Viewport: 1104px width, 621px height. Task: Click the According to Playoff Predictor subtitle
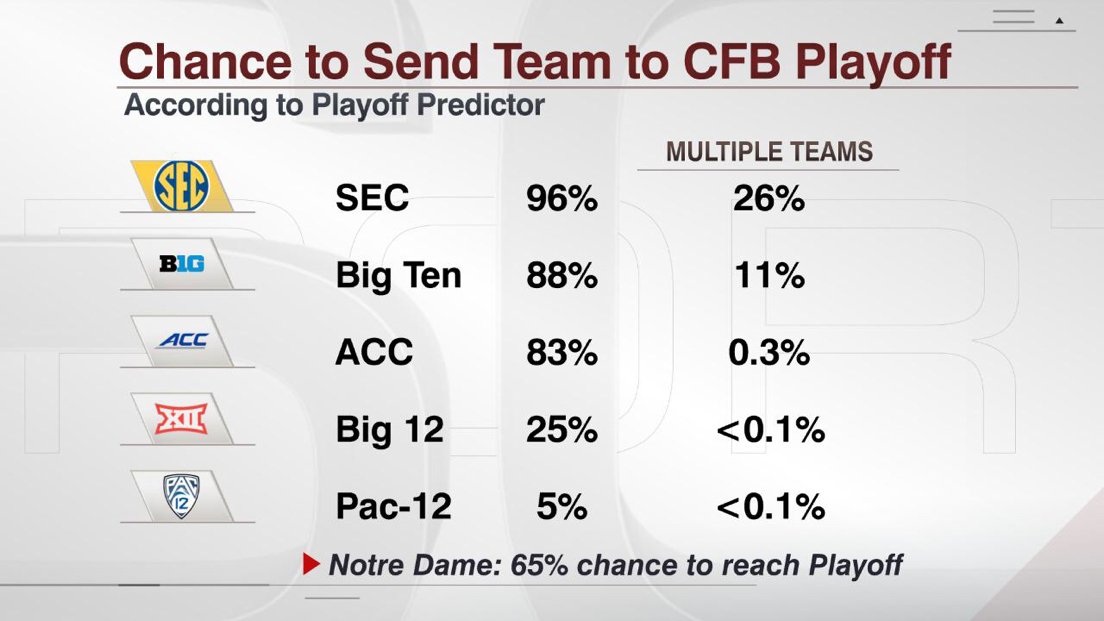point(334,105)
